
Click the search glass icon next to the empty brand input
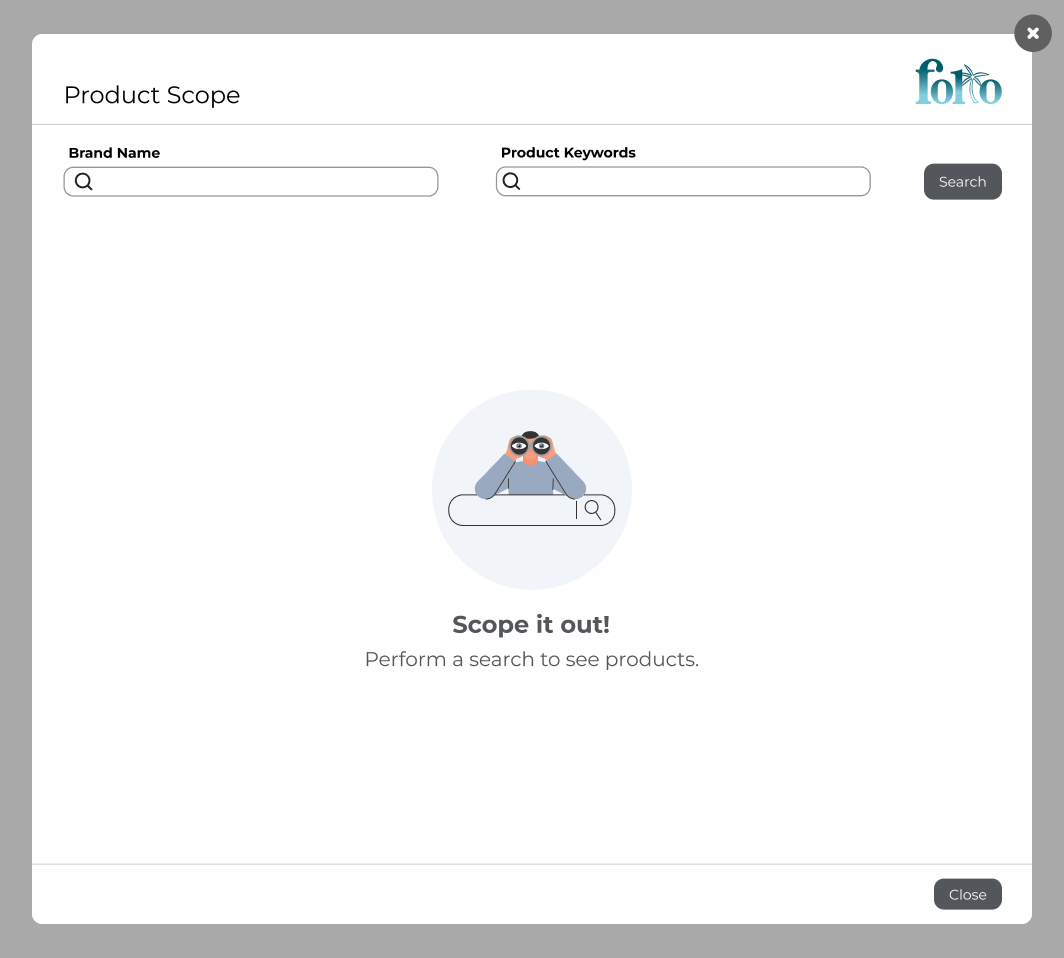click(x=84, y=182)
